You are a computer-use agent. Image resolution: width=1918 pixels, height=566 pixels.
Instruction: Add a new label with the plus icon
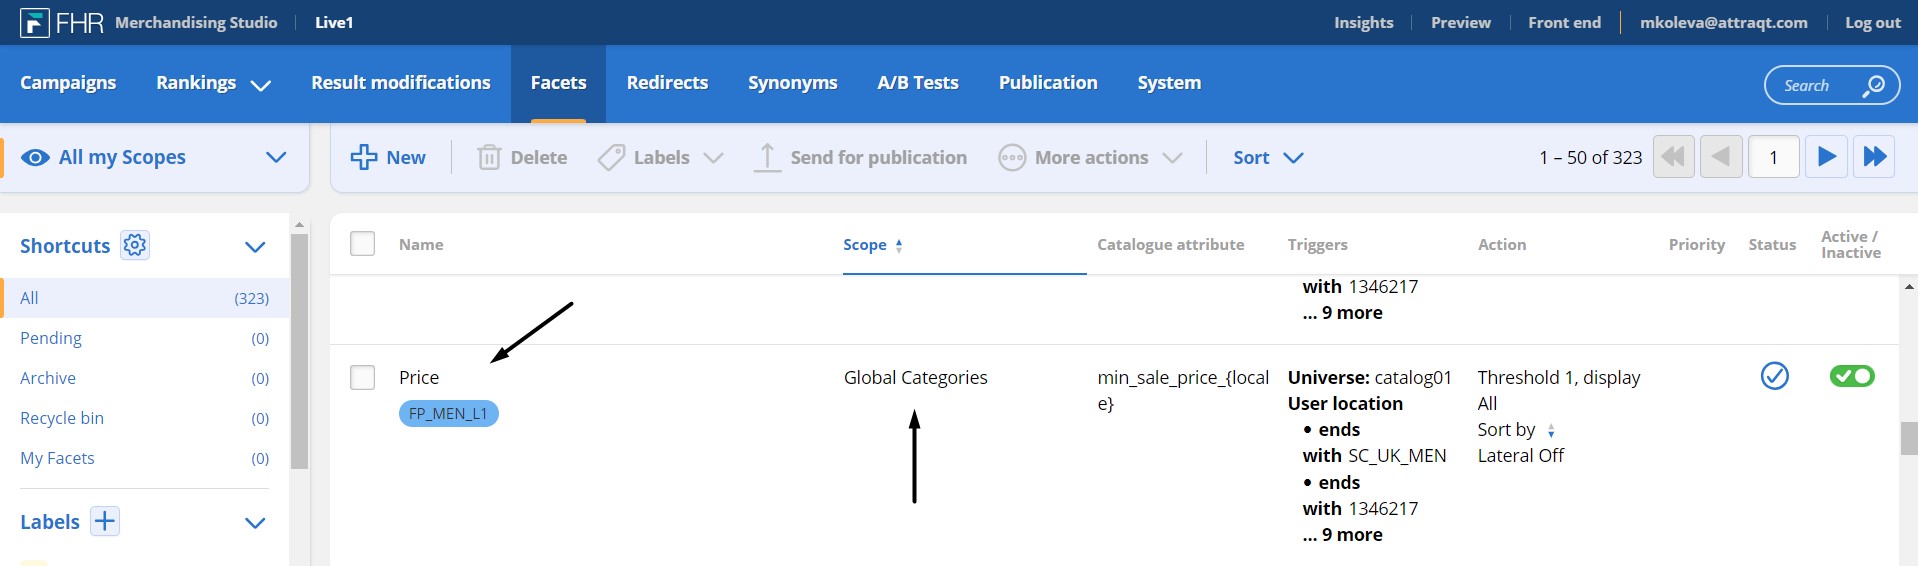105,521
